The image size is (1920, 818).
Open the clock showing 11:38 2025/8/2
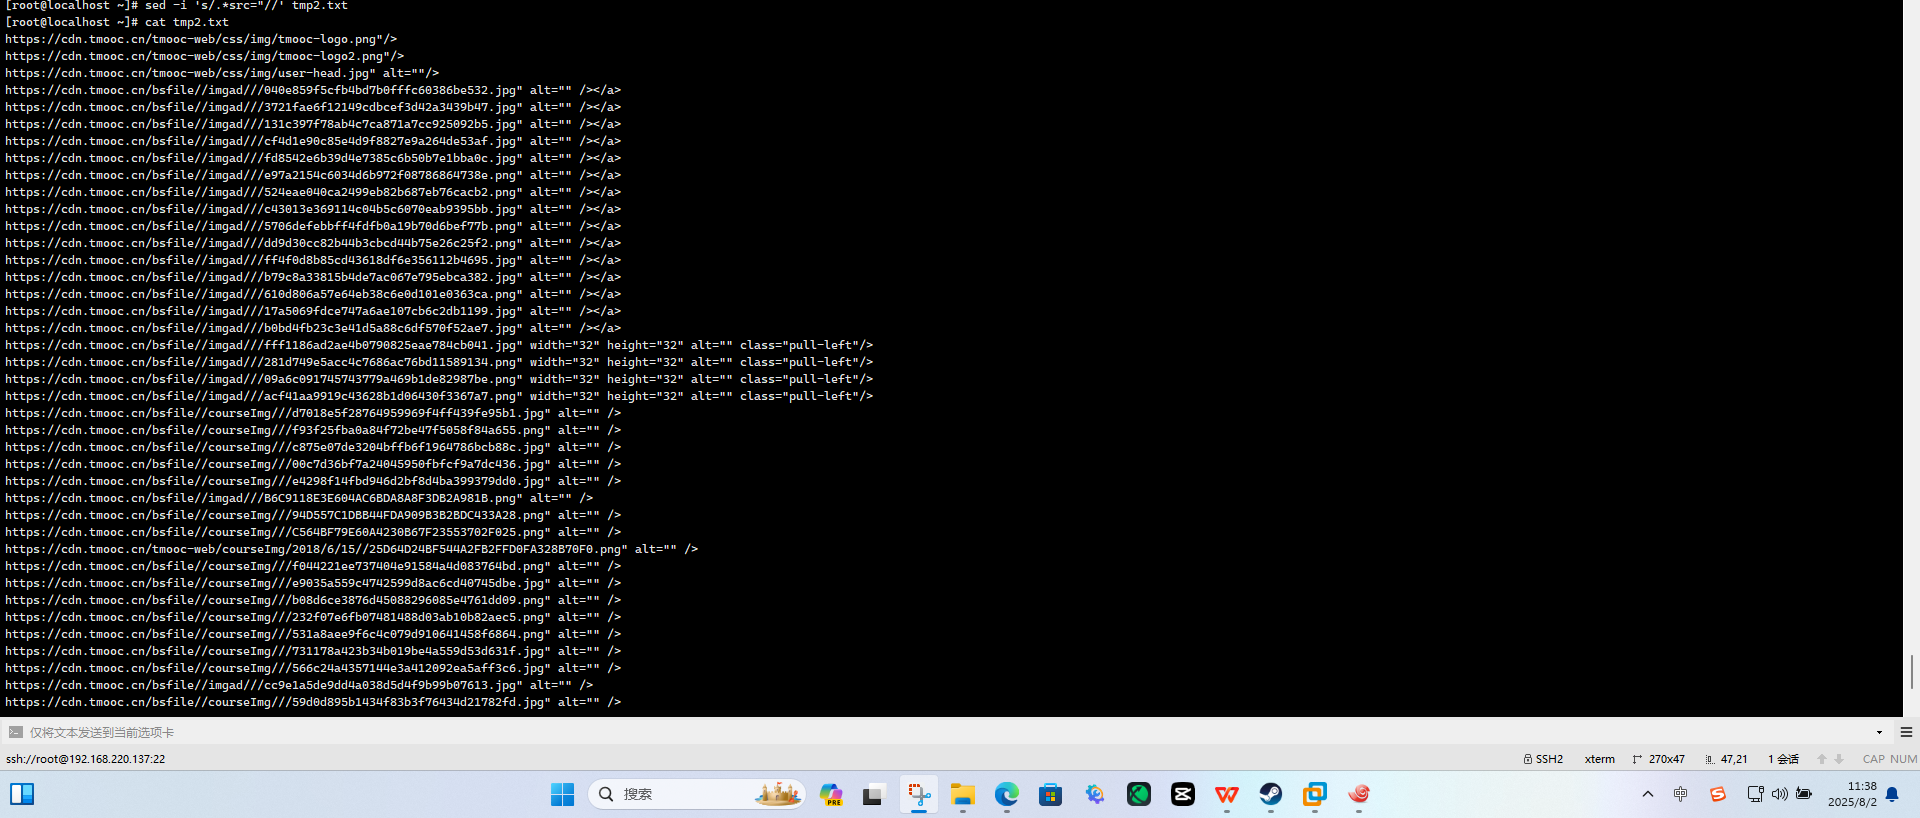pos(1852,794)
